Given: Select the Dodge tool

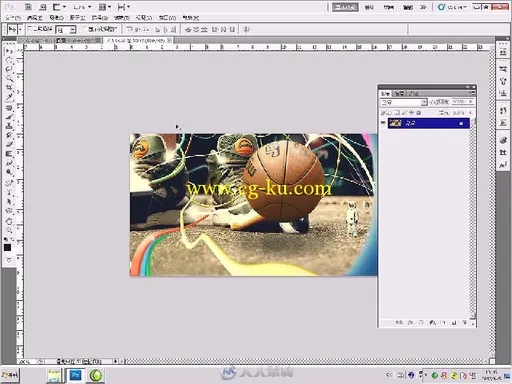Looking at the screenshot, I should (9, 172).
